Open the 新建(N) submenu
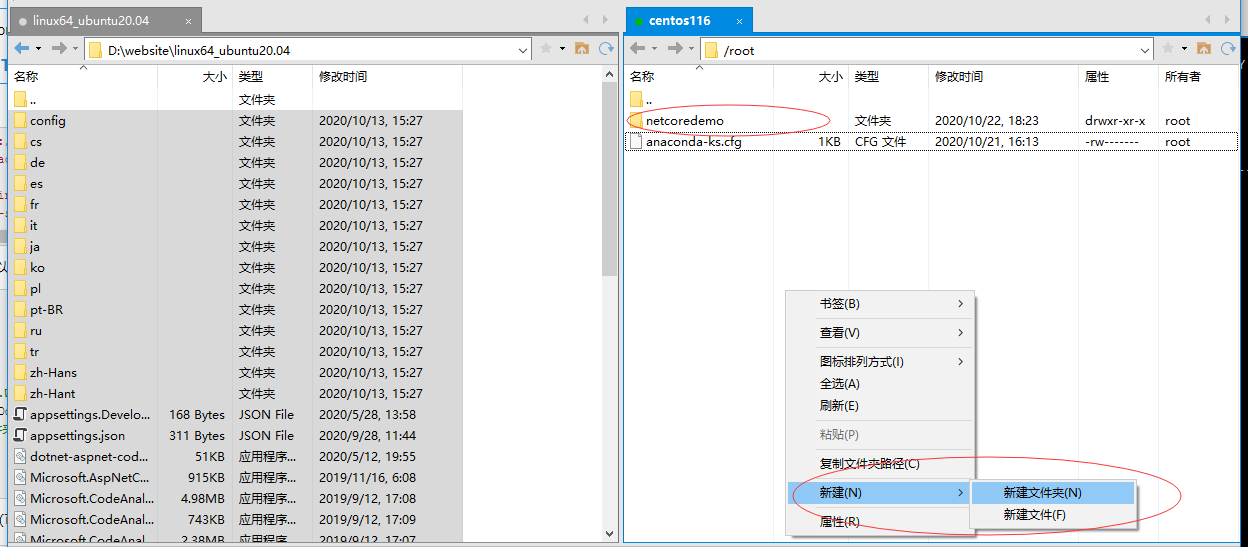 (880, 493)
